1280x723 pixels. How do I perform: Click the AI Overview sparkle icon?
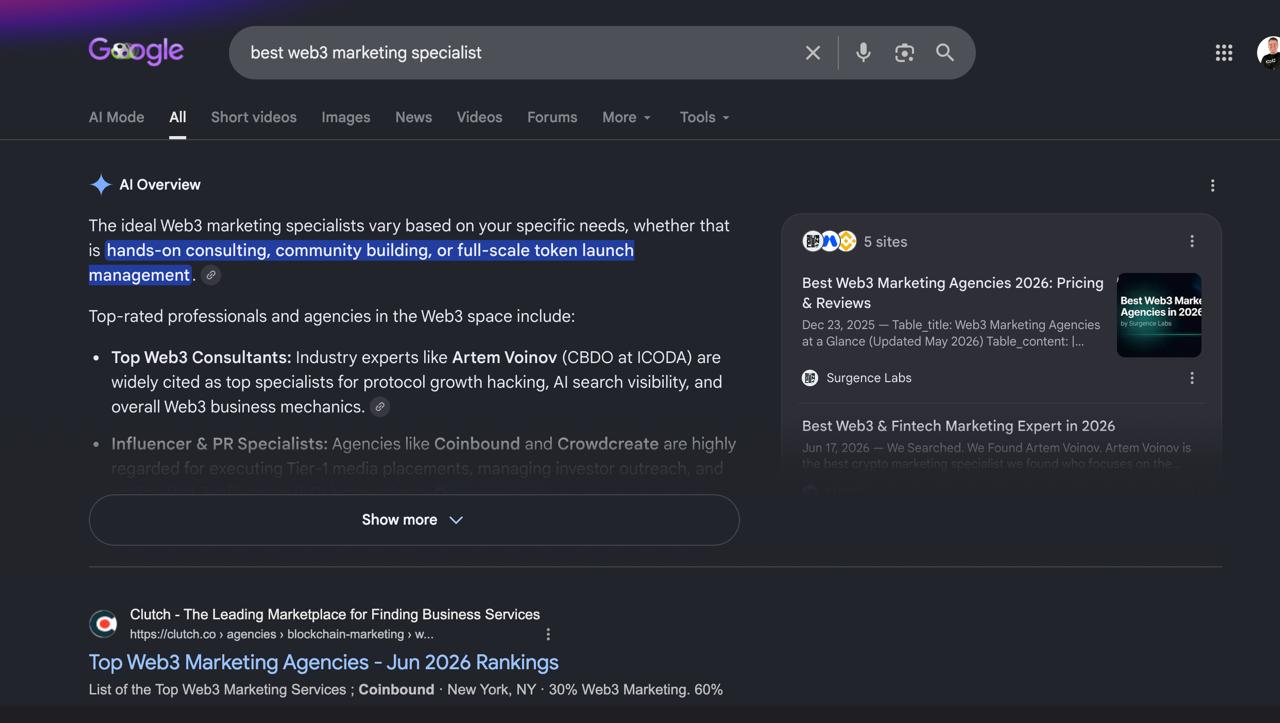tap(100, 185)
